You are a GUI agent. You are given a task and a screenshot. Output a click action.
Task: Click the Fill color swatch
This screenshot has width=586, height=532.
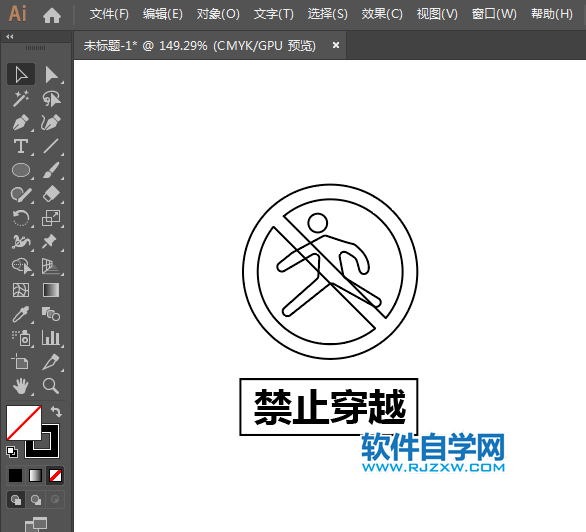24,423
